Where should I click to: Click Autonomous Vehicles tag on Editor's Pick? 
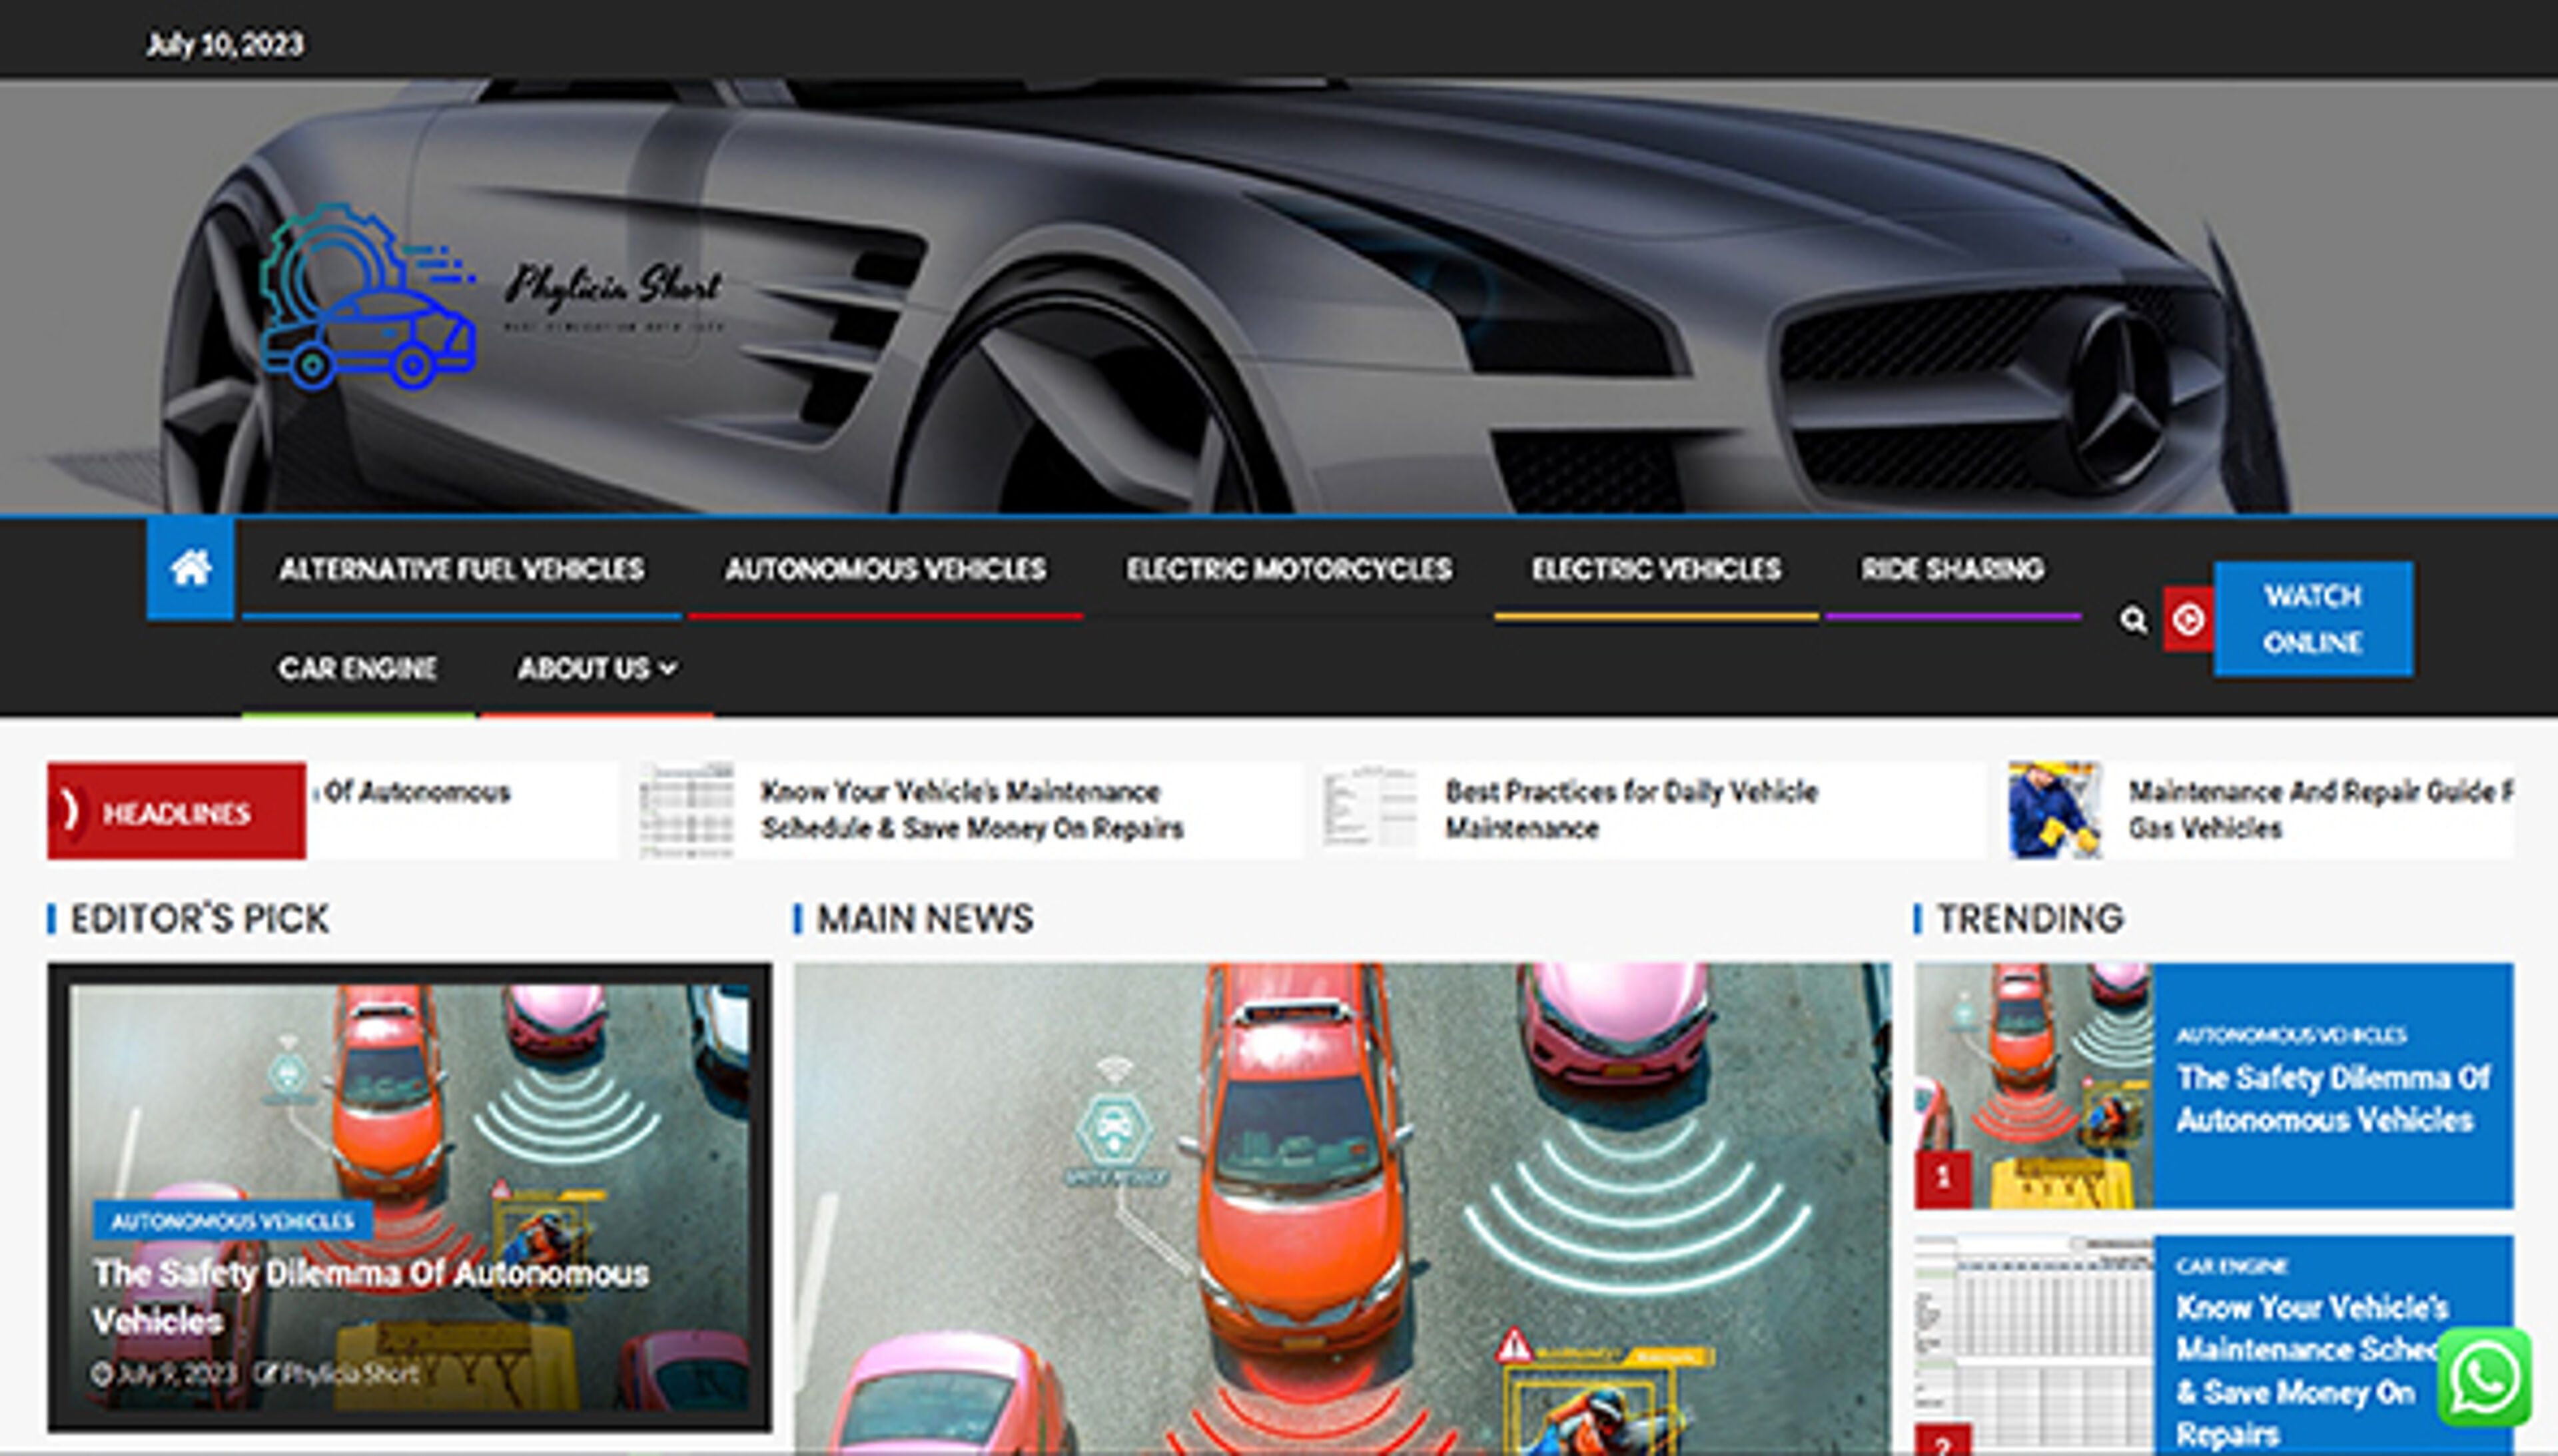tap(232, 1221)
